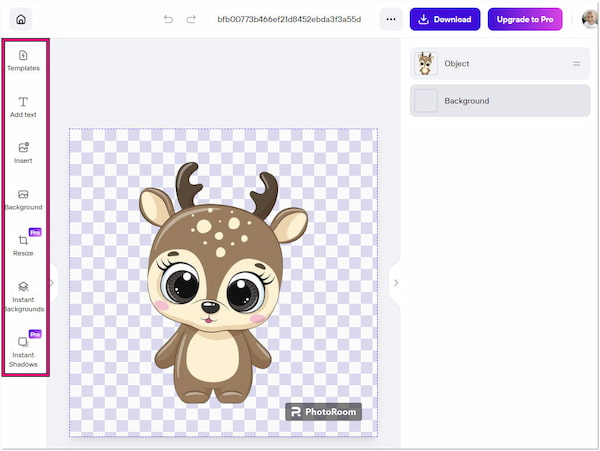Open Instant Backgrounds tool
Viewport: 600px width, 451px height.
[x=24, y=296]
